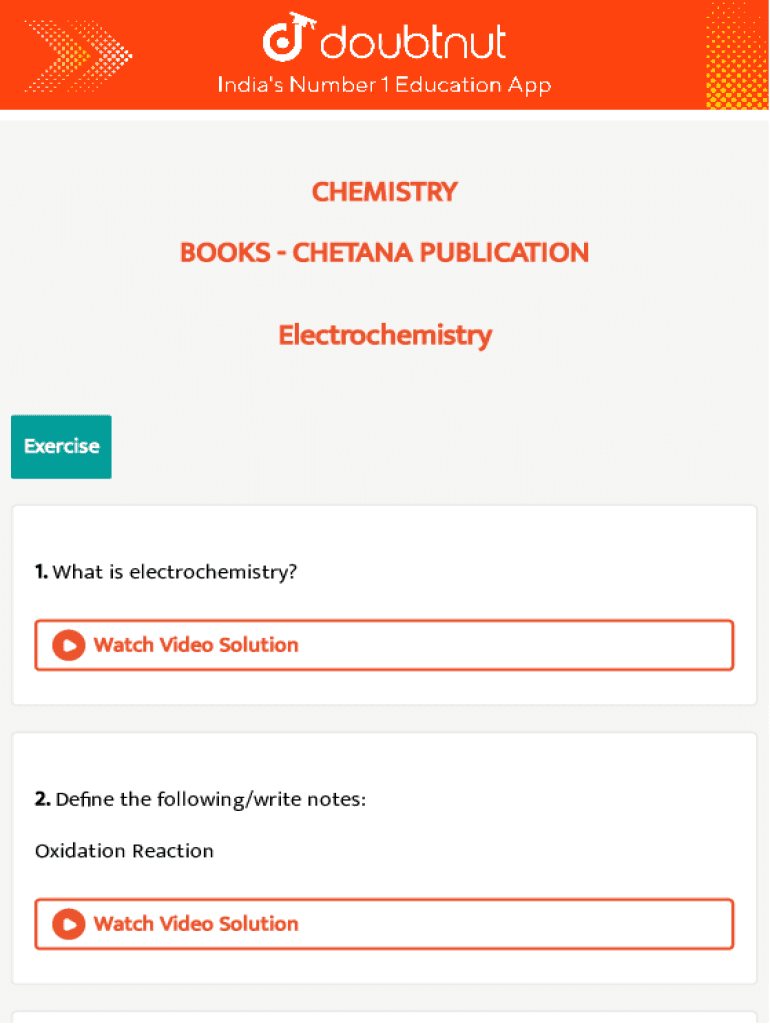This screenshot has height=1024, width=770.
Task: Select the Exercise tab
Action: [x=61, y=446]
